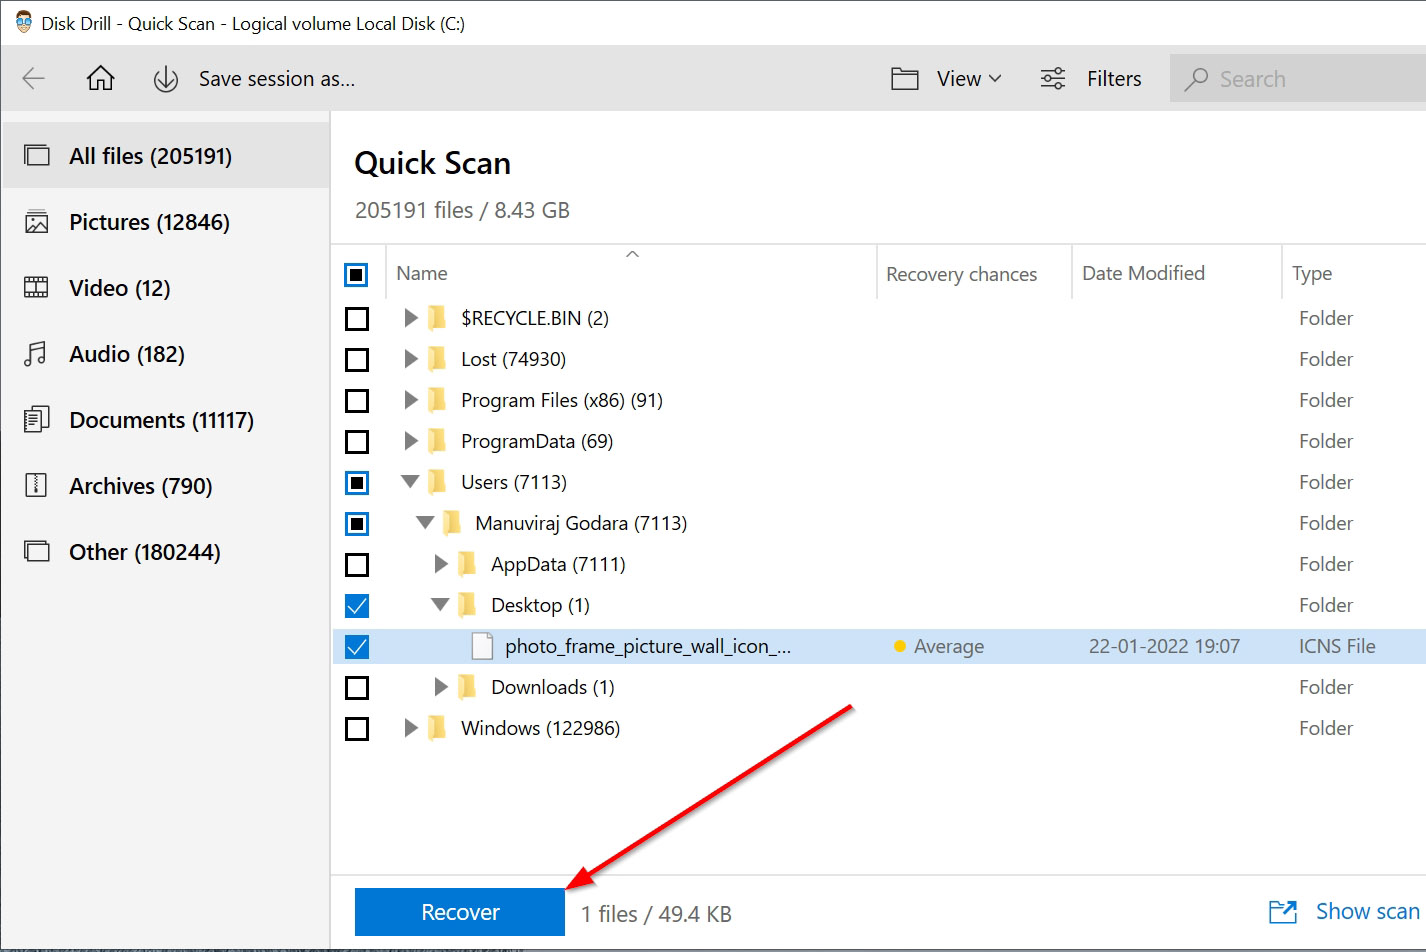Check the ProgramData (69) checkbox
This screenshot has height=952, width=1426.
[x=356, y=442]
